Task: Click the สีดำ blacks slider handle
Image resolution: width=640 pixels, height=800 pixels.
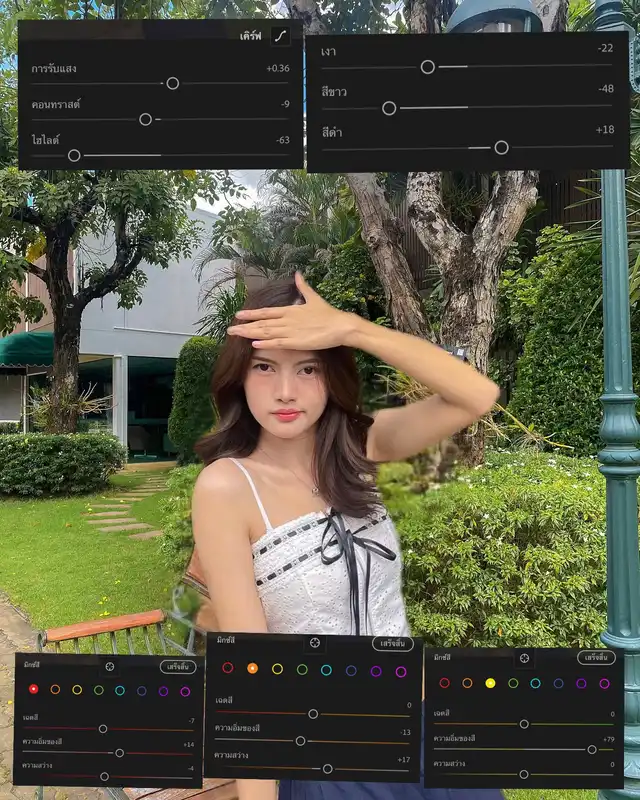Action: [501, 147]
